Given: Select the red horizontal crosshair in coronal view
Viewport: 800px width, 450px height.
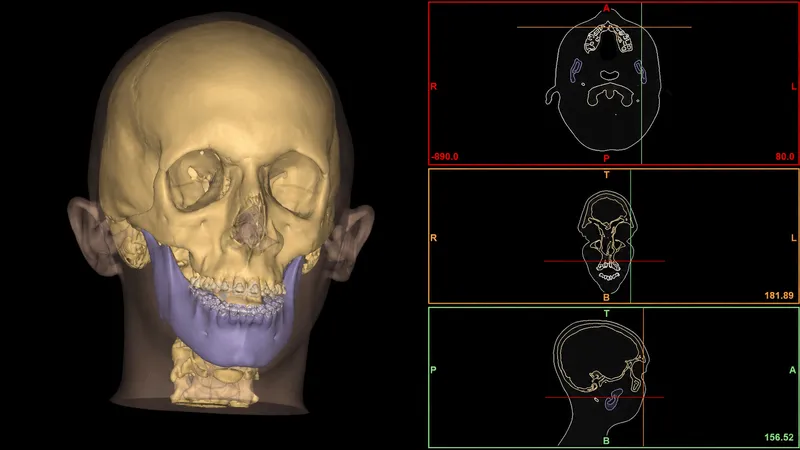Looking at the screenshot, I should [604, 261].
